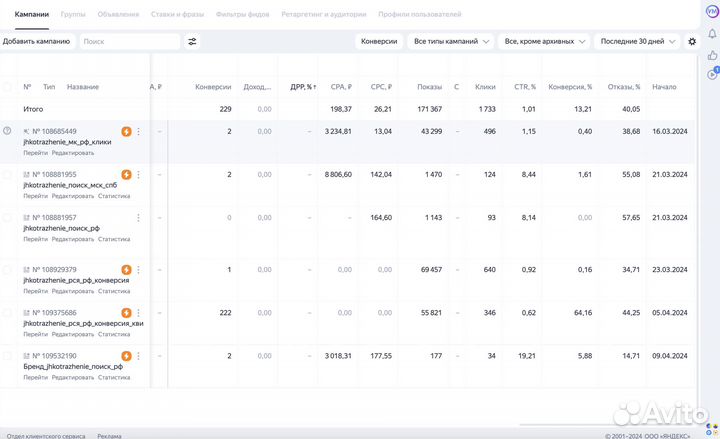720x439 pixels.
Task: Click the orange lightning icon for campaign 109532190
Action: point(126,356)
